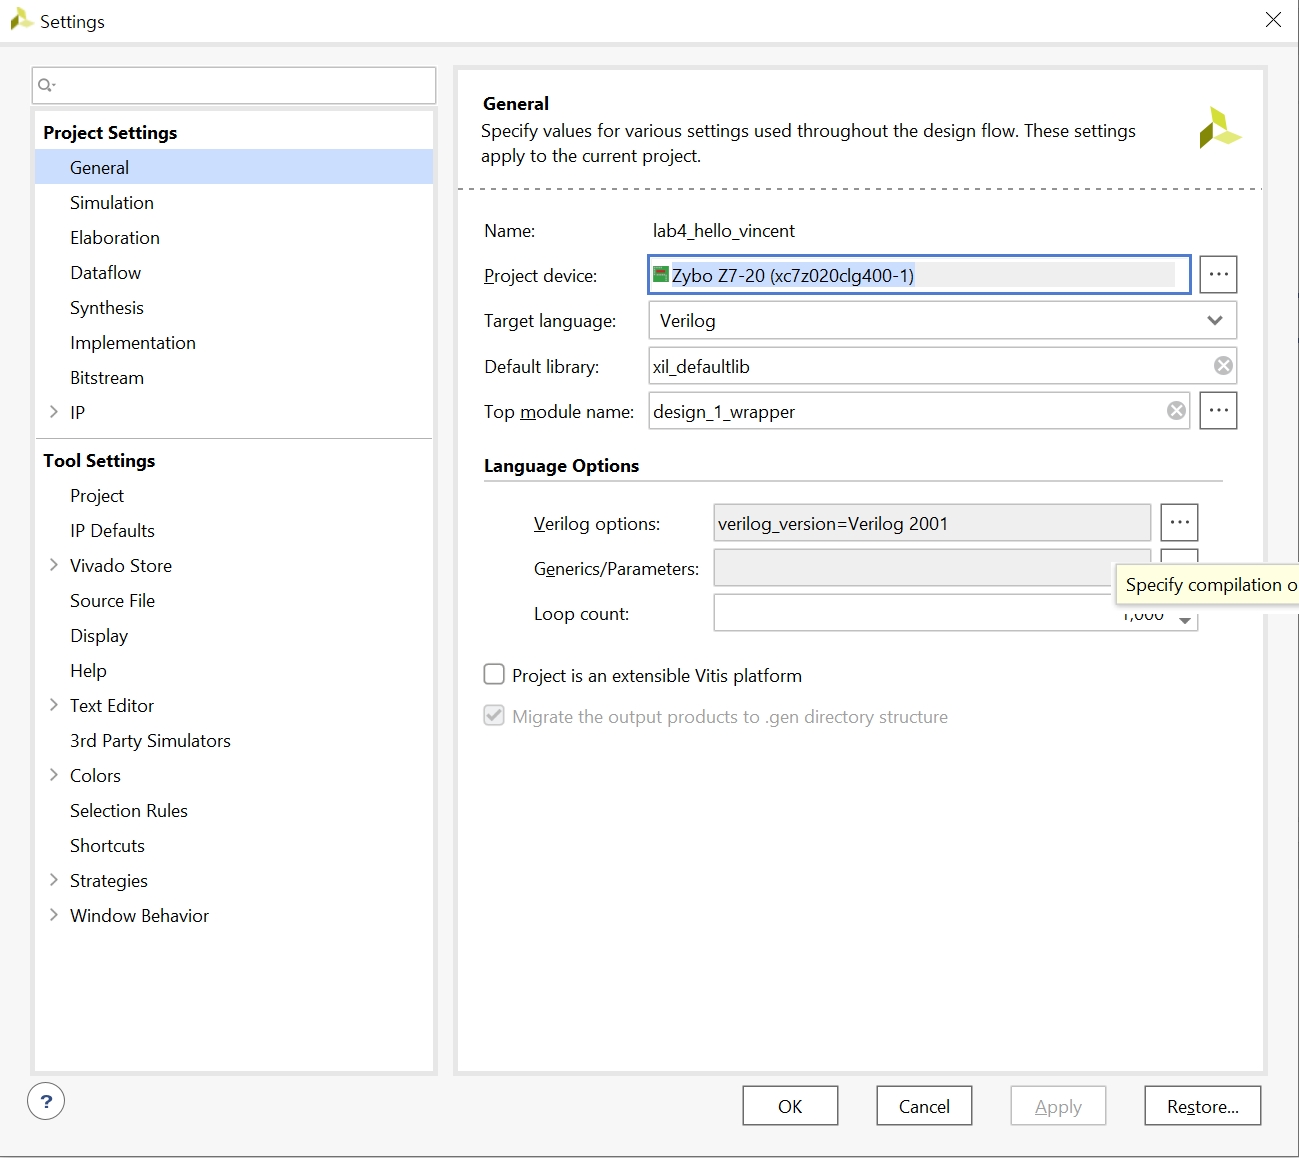Open Selection Rules settings
Viewport: 1299px width, 1158px height.
click(129, 810)
